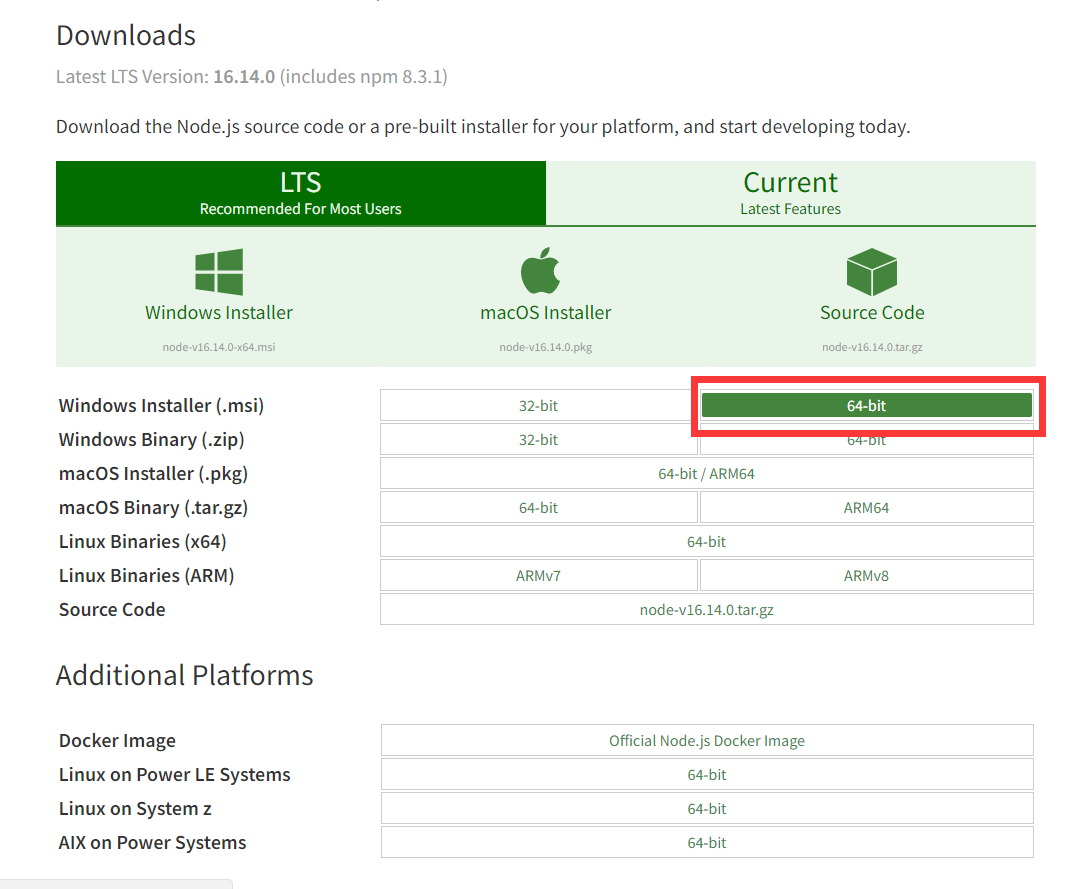Download macOS Installer 64-bit / ARM64
The height and width of the screenshot is (889, 1088).
pyautogui.click(x=706, y=473)
